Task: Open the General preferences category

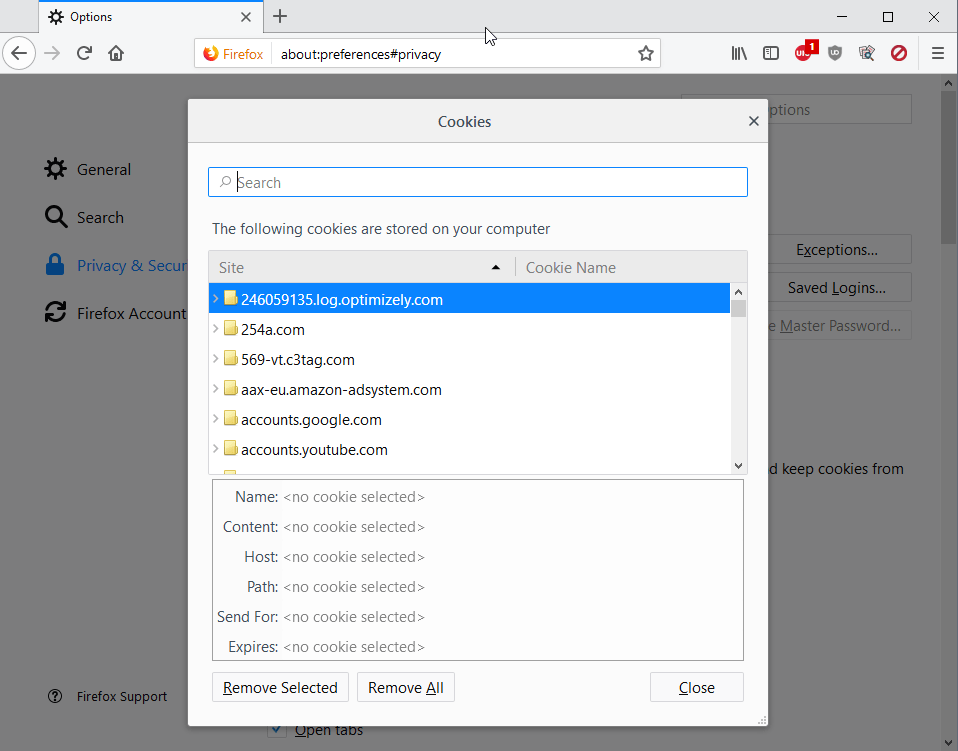Action: coord(104,169)
